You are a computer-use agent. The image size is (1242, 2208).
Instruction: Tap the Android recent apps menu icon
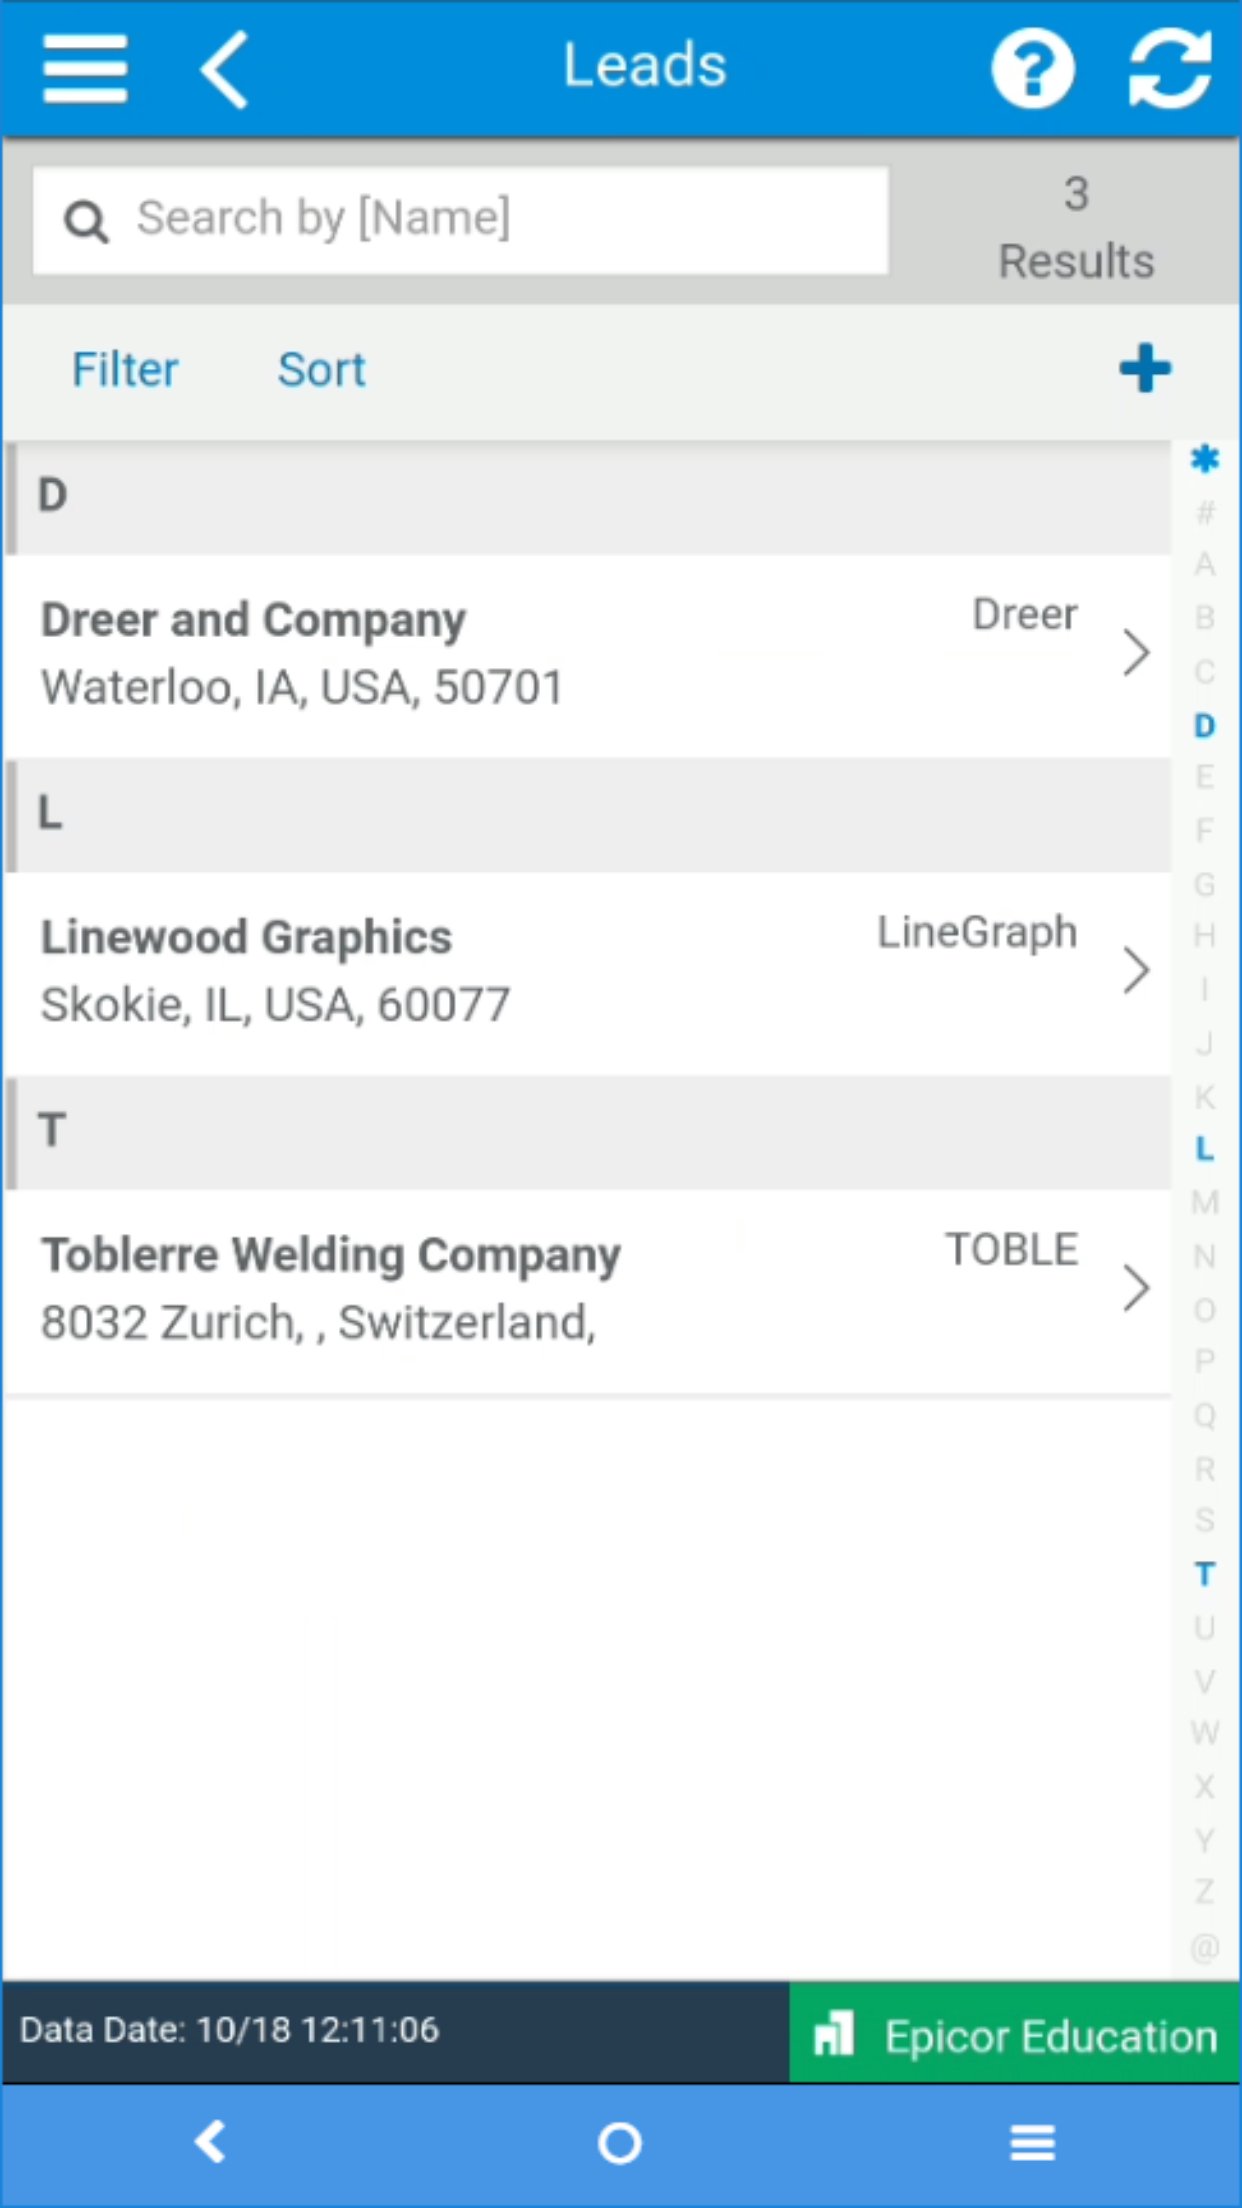(1032, 2143)
